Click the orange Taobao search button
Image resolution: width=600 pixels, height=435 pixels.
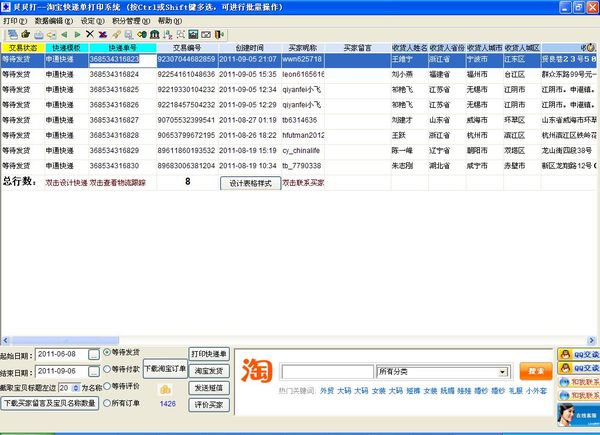(x=536, y=371)
